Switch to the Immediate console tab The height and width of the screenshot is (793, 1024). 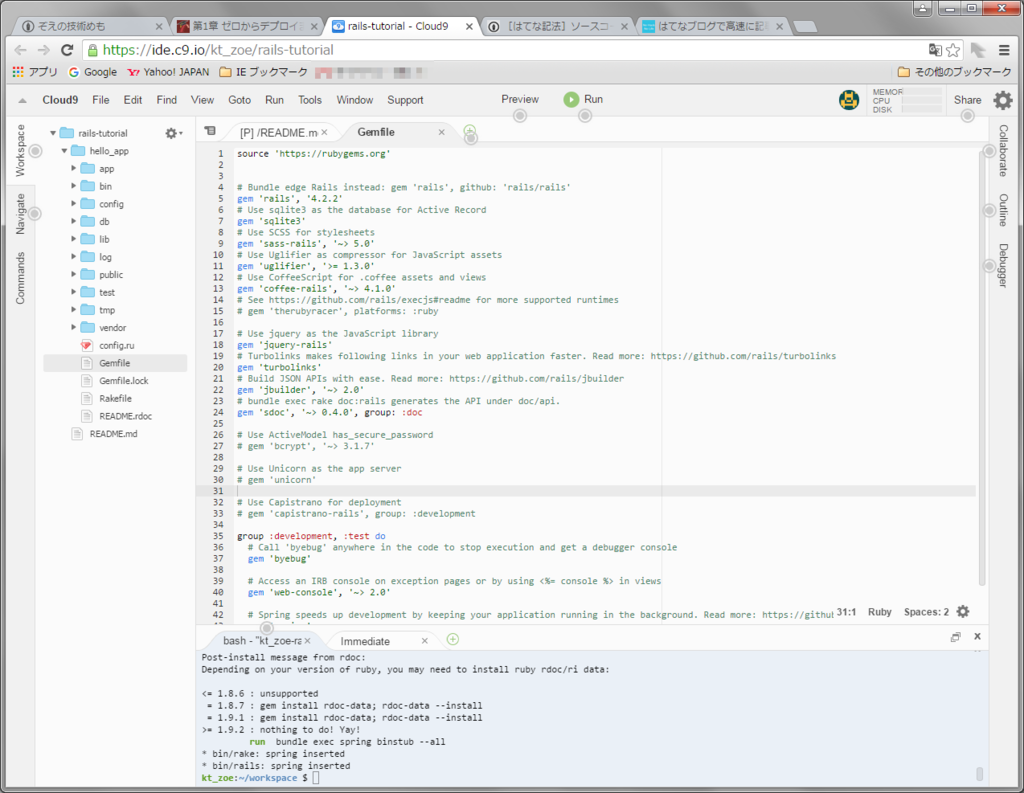coord(365,641)
